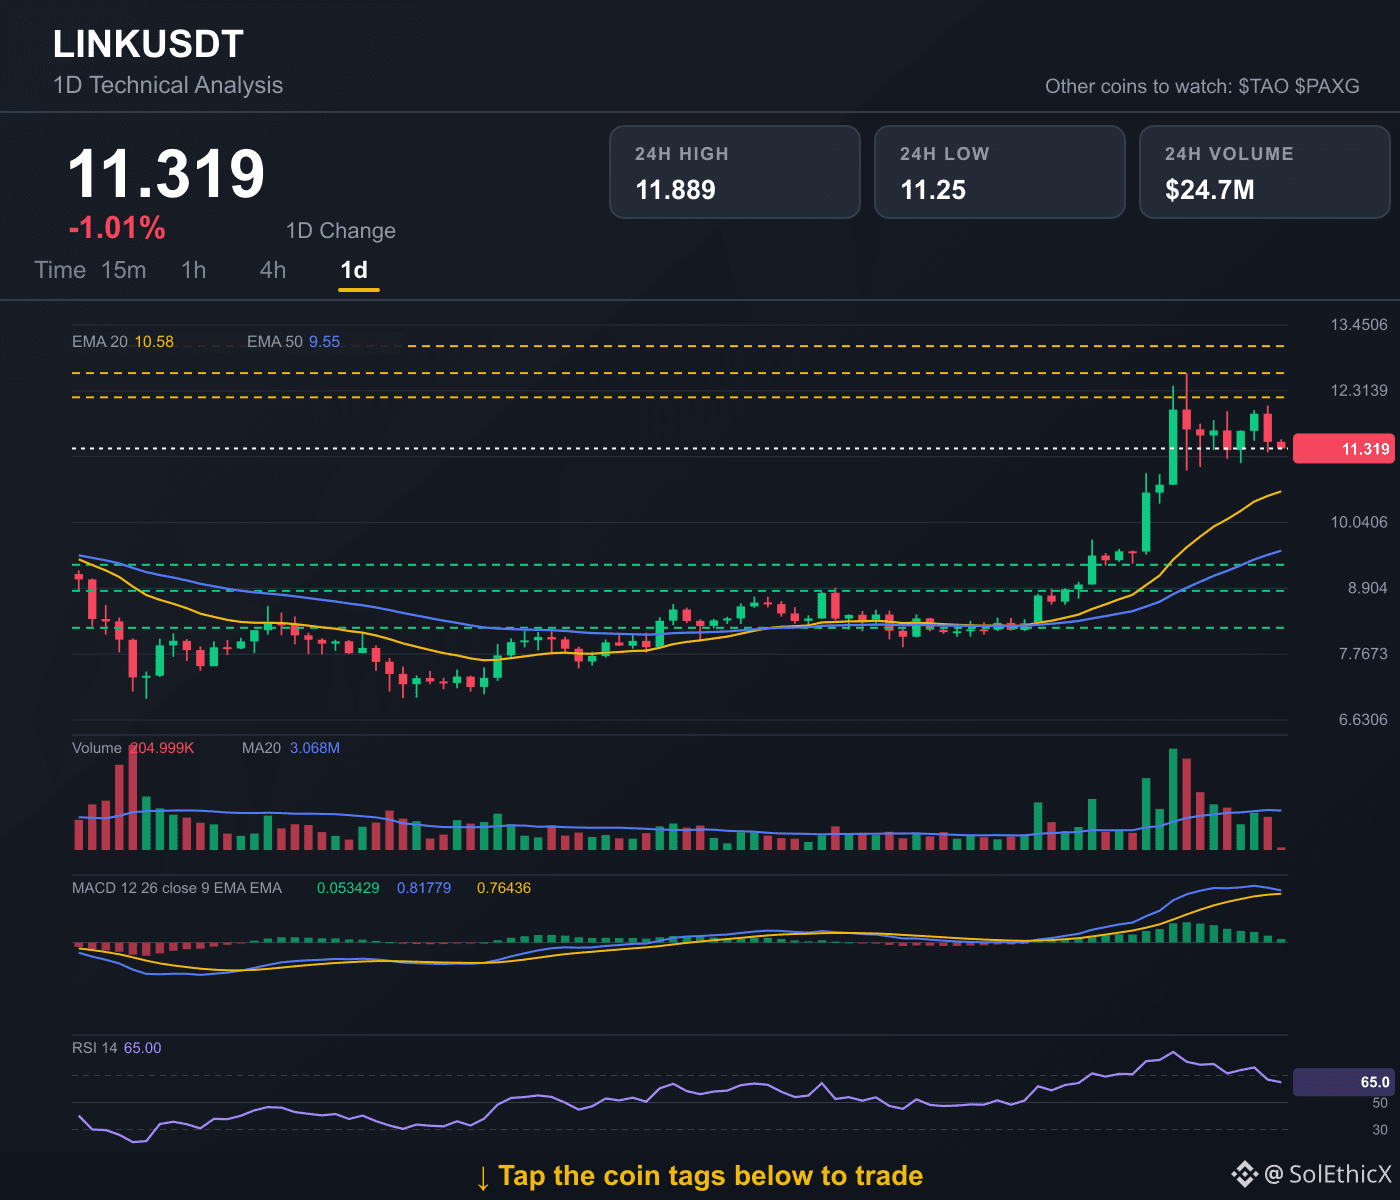Click the 7.7673 price axis label

click(1363, 654)
